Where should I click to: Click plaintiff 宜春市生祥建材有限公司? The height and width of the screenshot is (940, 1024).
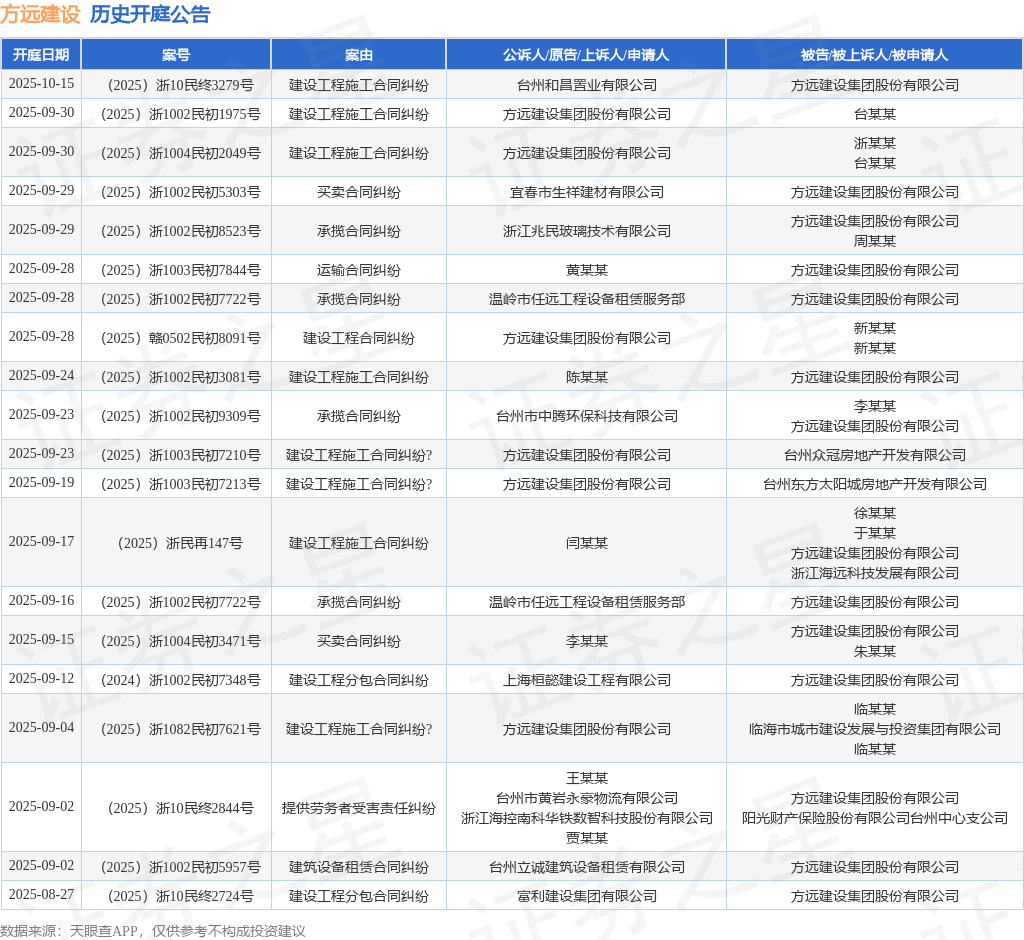point(586,192)
